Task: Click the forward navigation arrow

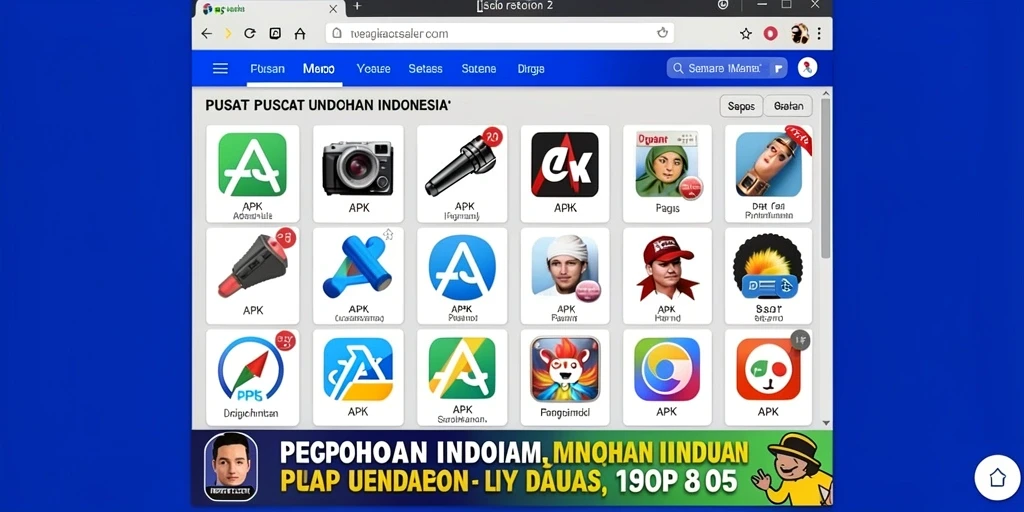Action: (x=227, y=33)
